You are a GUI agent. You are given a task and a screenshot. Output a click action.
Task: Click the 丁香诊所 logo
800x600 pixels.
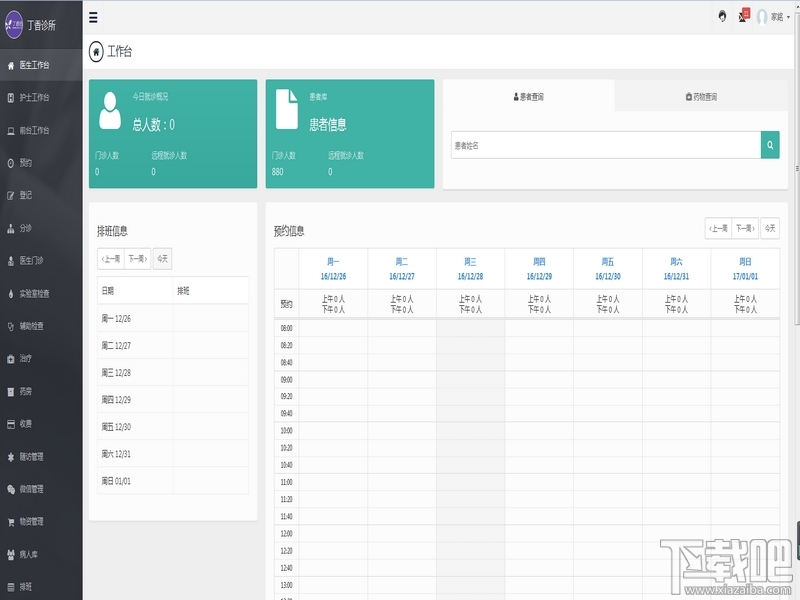14,24
